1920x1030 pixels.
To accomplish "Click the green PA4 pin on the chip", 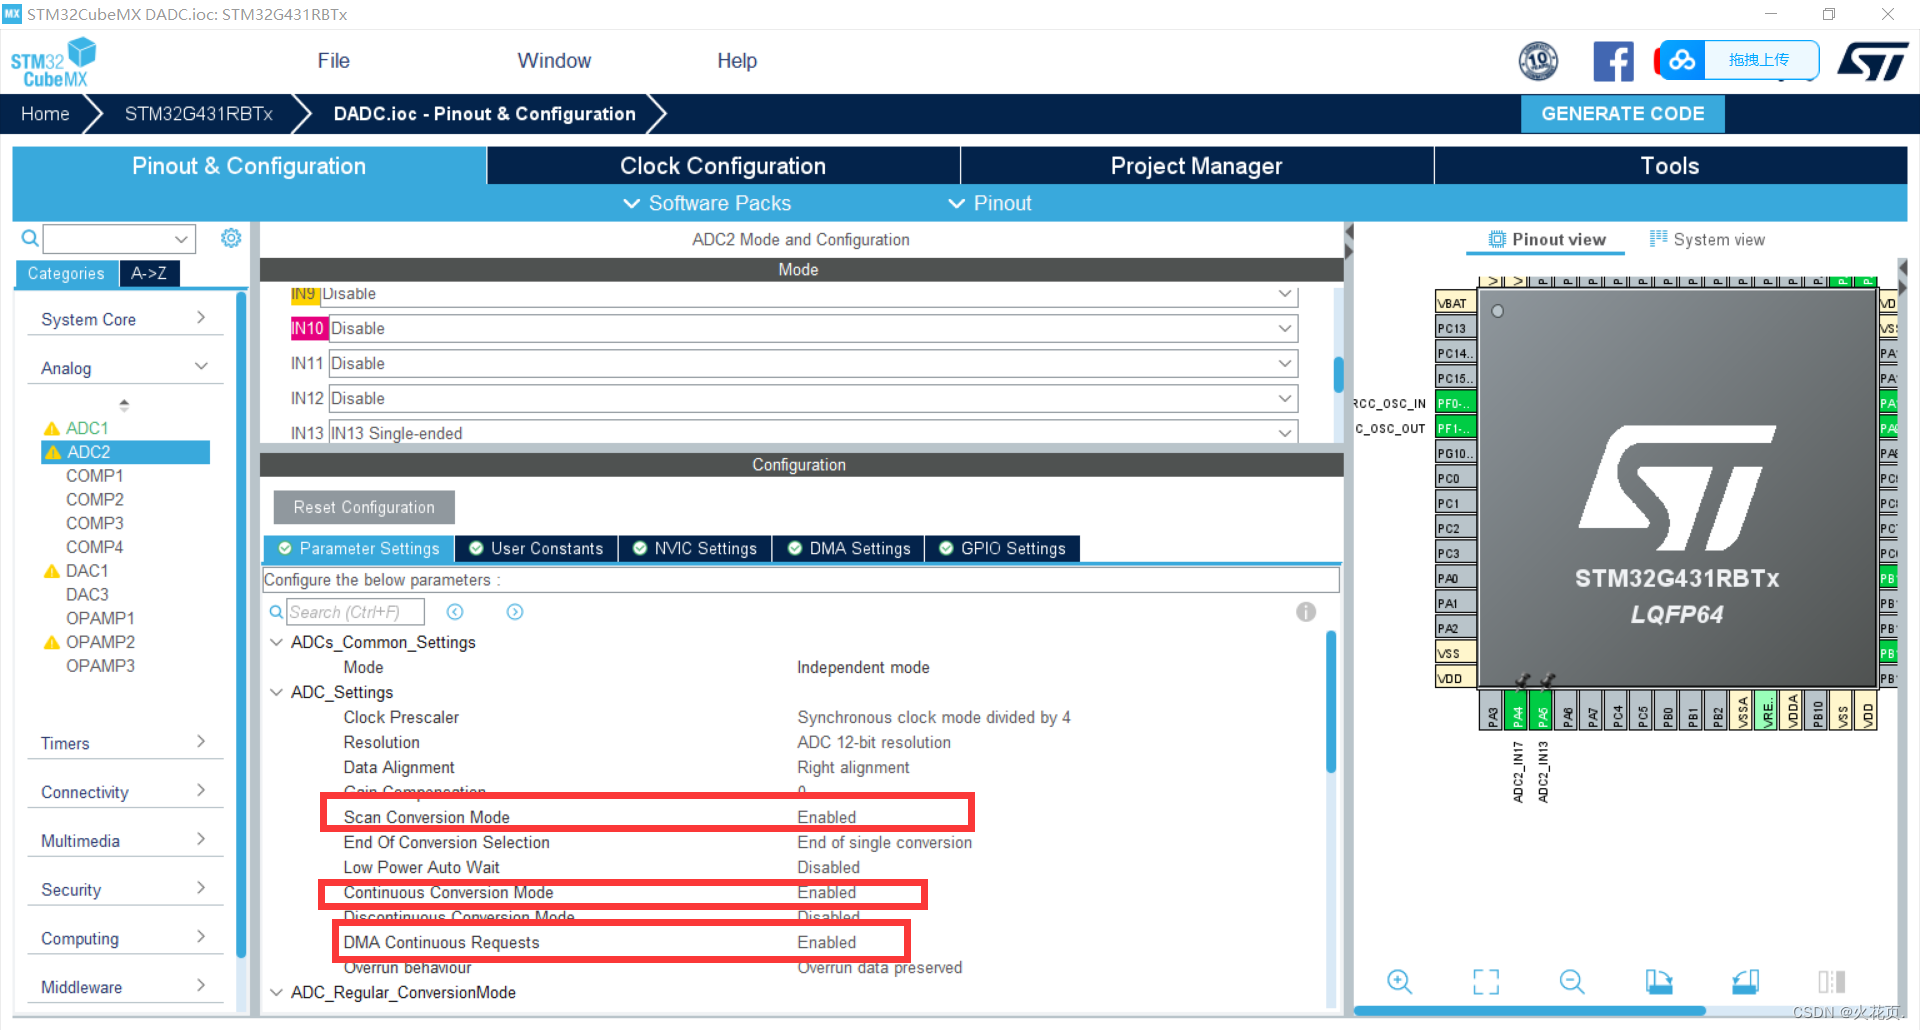I will (1517, 710).
